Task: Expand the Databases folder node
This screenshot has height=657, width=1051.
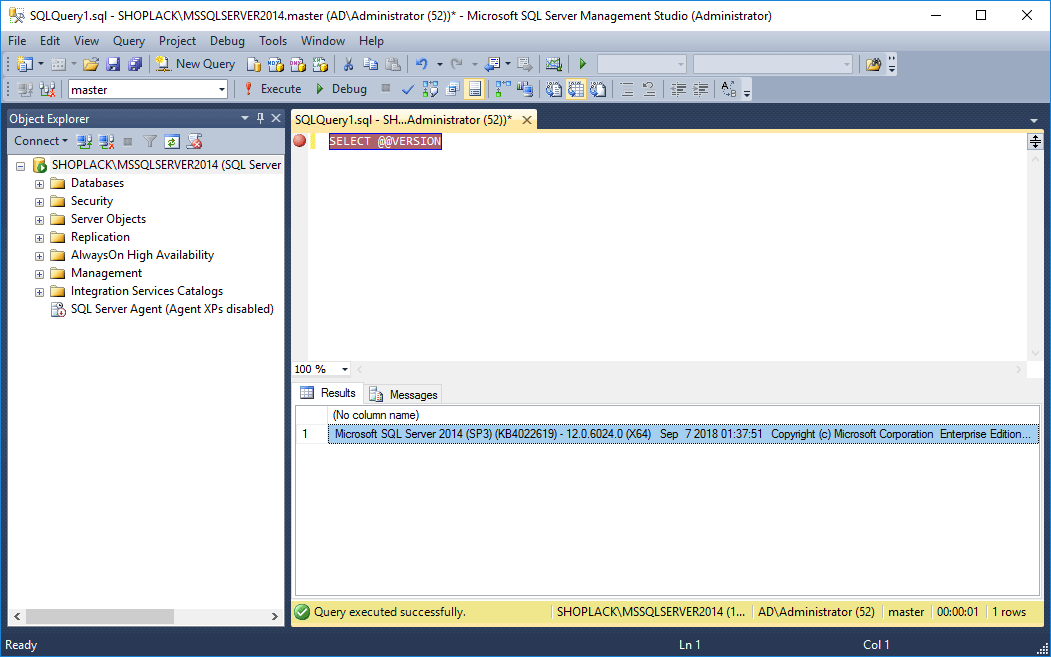Action: pyautogui.click(x=40, y=184)
